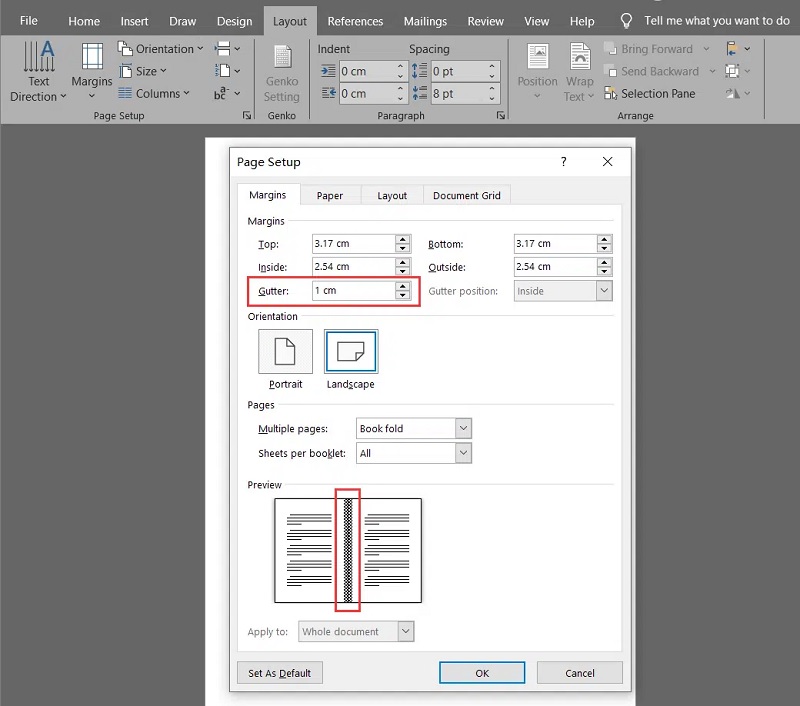Image resolution: width=800 pixels, height=706 pixels.
Task: Open the Line Numbers menu icon
Action: coord(227,71)
